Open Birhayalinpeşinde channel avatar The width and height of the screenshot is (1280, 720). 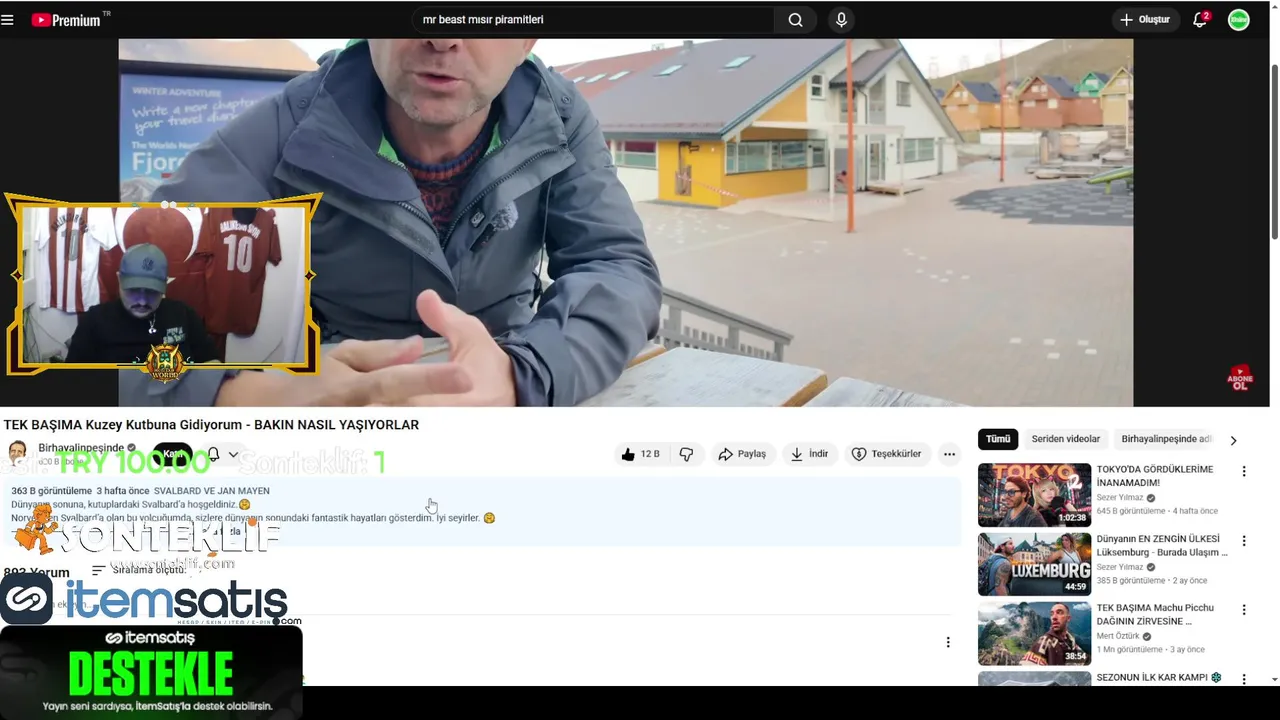click(x=17, y=454)
